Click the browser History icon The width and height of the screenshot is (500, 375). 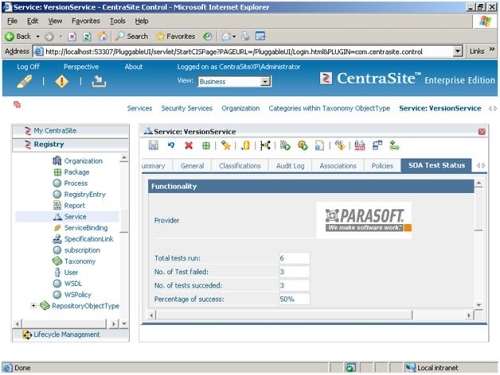tap(208, 36)
